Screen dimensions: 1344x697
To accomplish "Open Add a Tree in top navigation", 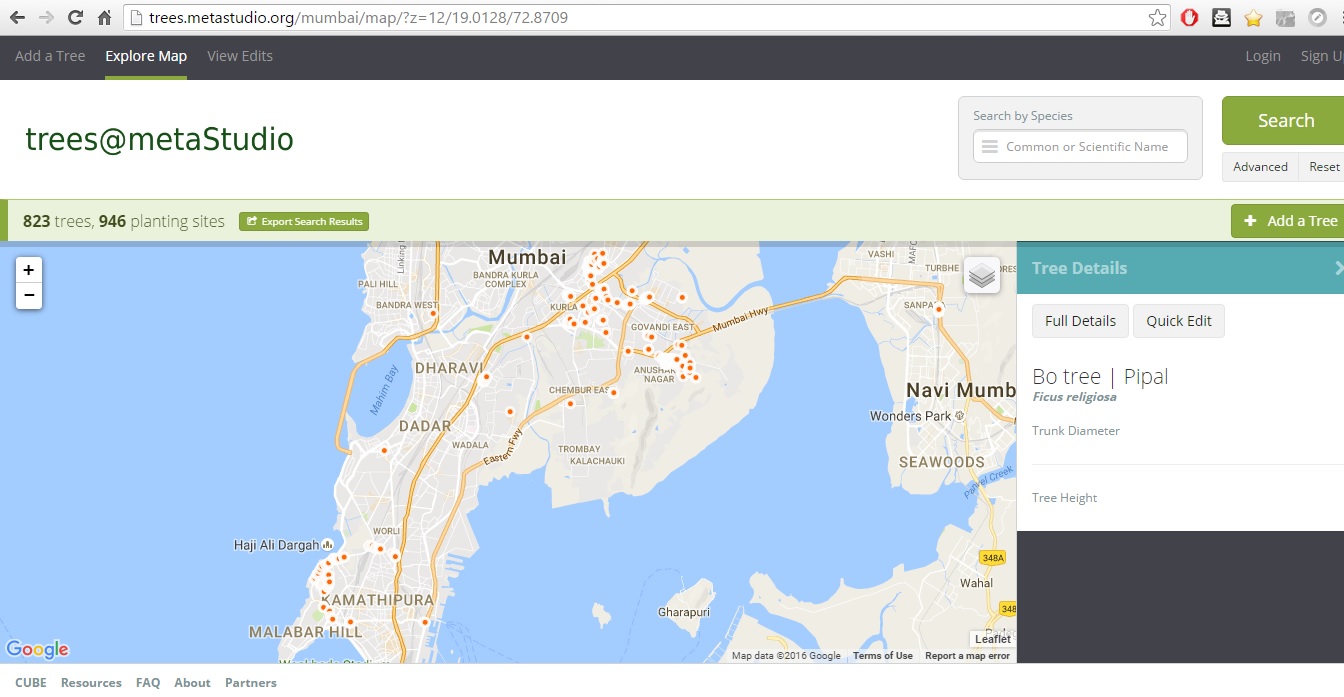I will click(x=50, y=56).
